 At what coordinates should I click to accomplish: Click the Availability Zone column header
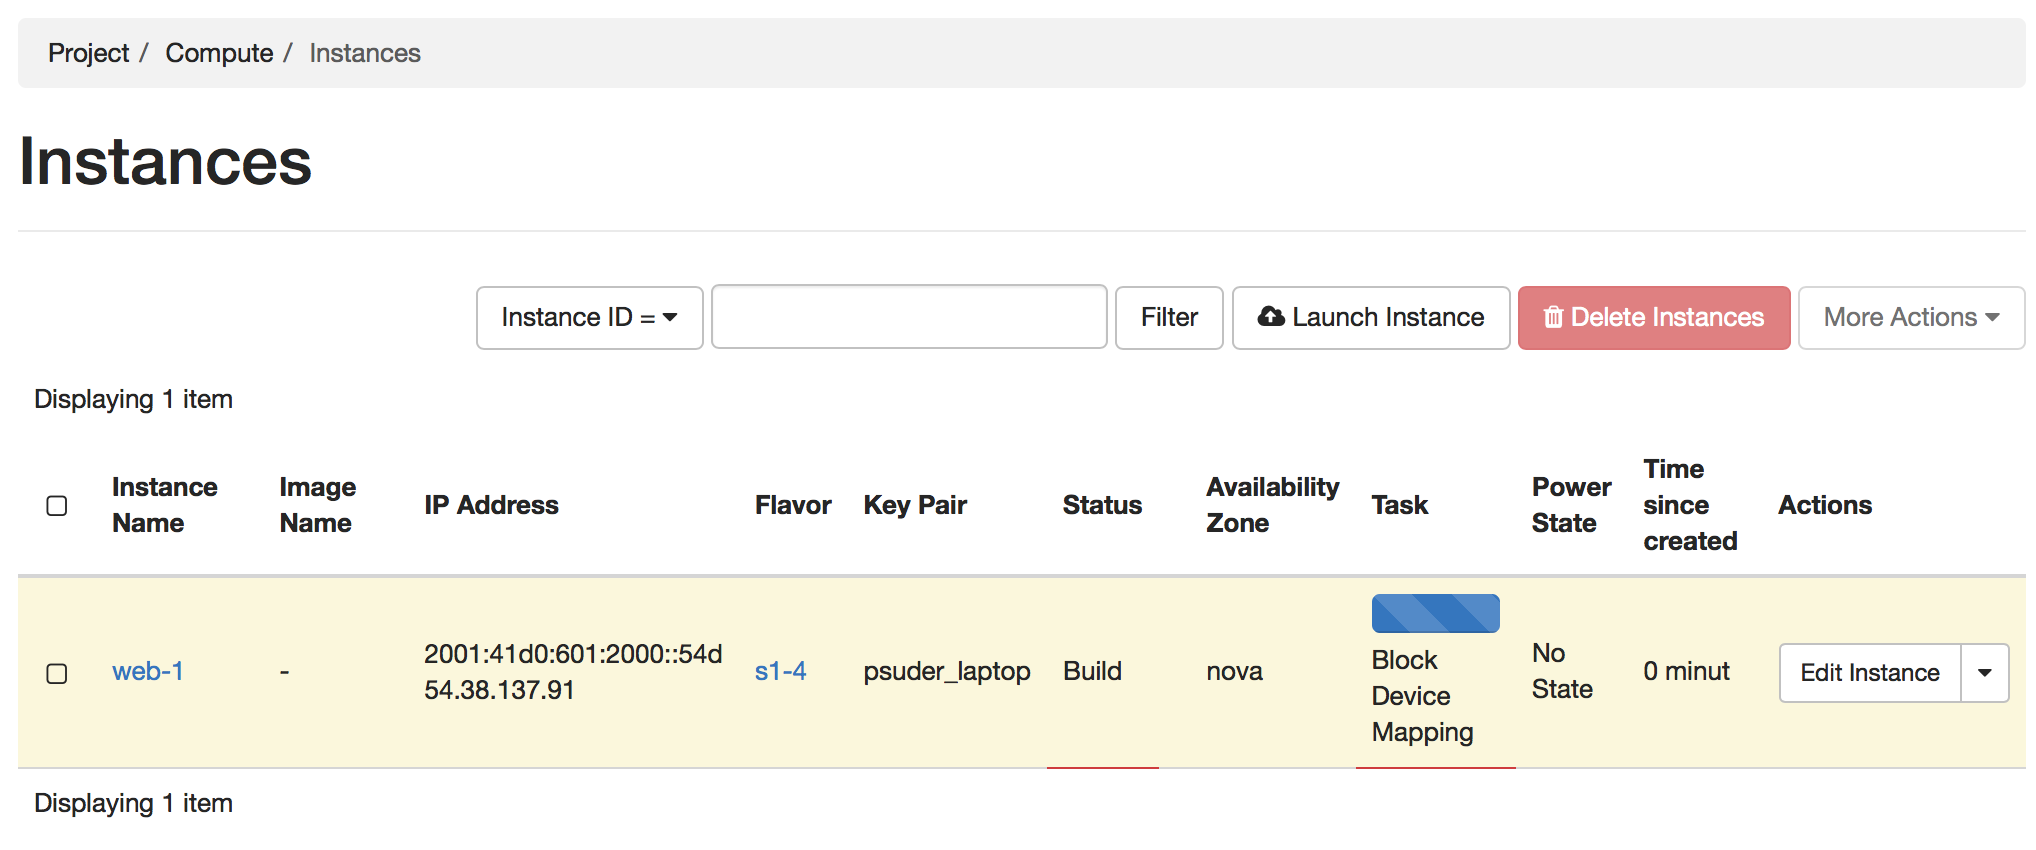click(x=1272, y=505)
